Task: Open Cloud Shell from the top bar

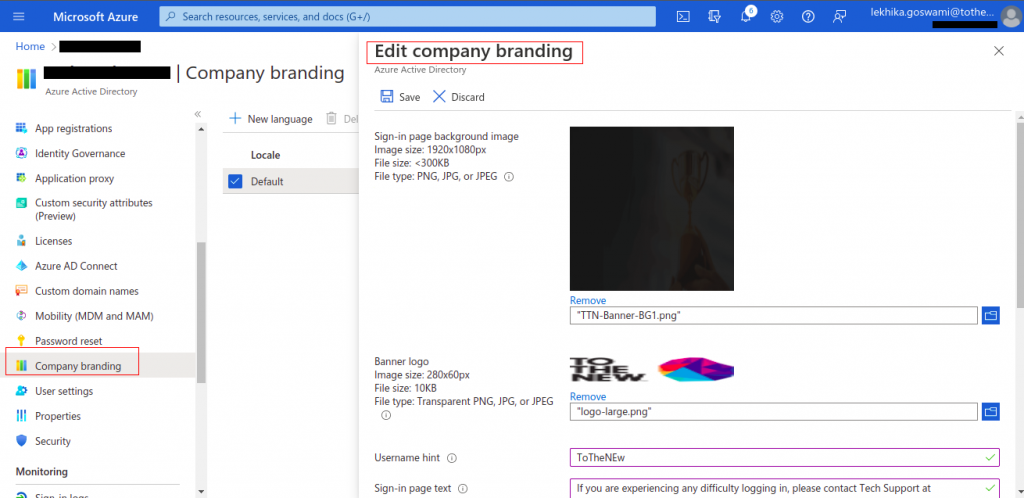Action: click(683, 16)
